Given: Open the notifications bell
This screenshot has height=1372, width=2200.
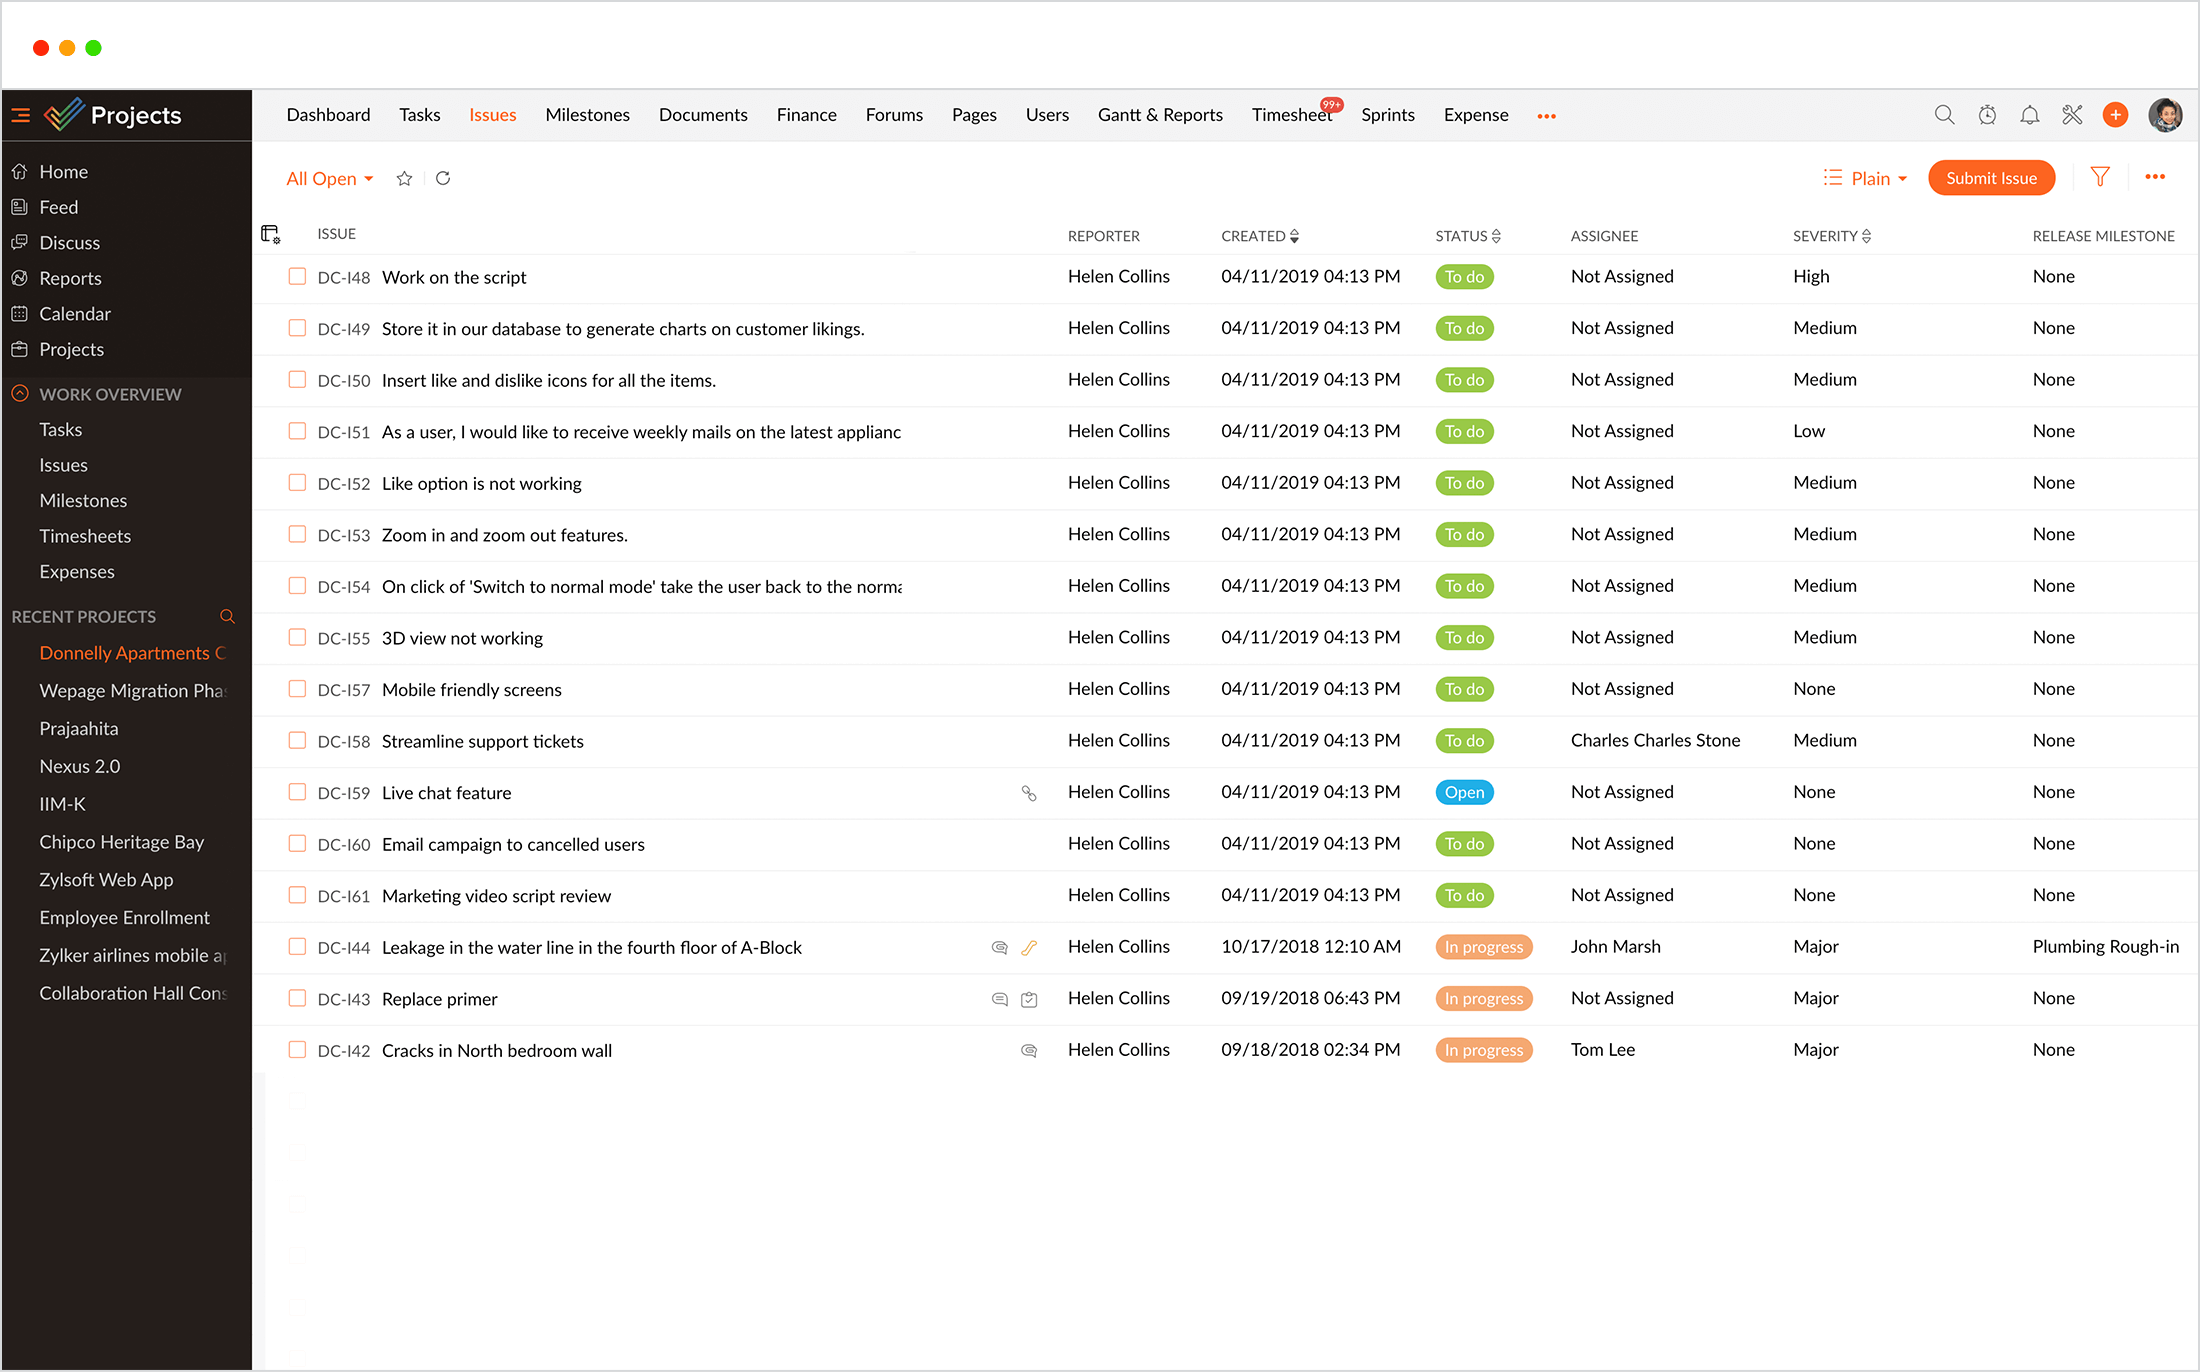Looking at the screenshot, I should click(x=2030, y=115).
